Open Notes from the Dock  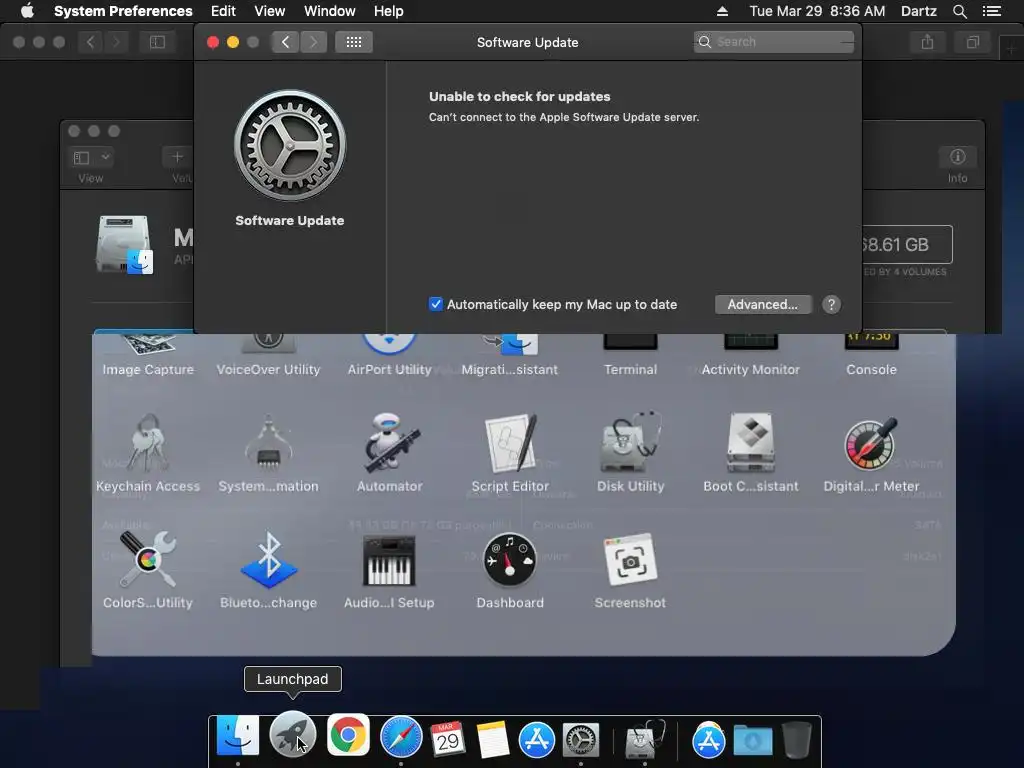(492, 739)
